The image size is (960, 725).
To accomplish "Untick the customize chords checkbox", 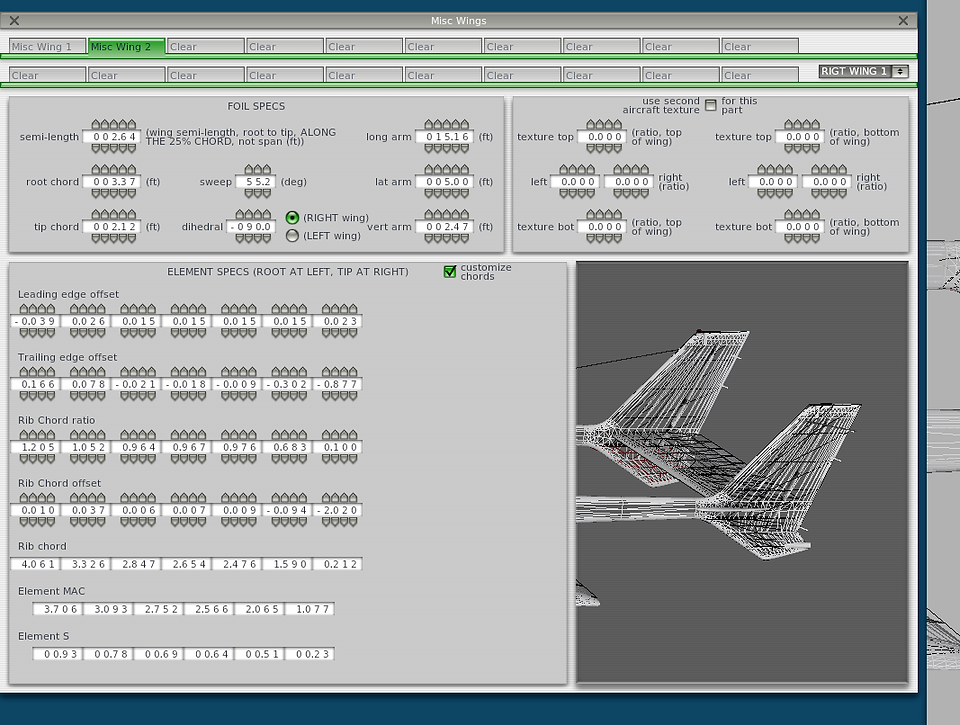I will pyautogui.click(x=450, y=271).
